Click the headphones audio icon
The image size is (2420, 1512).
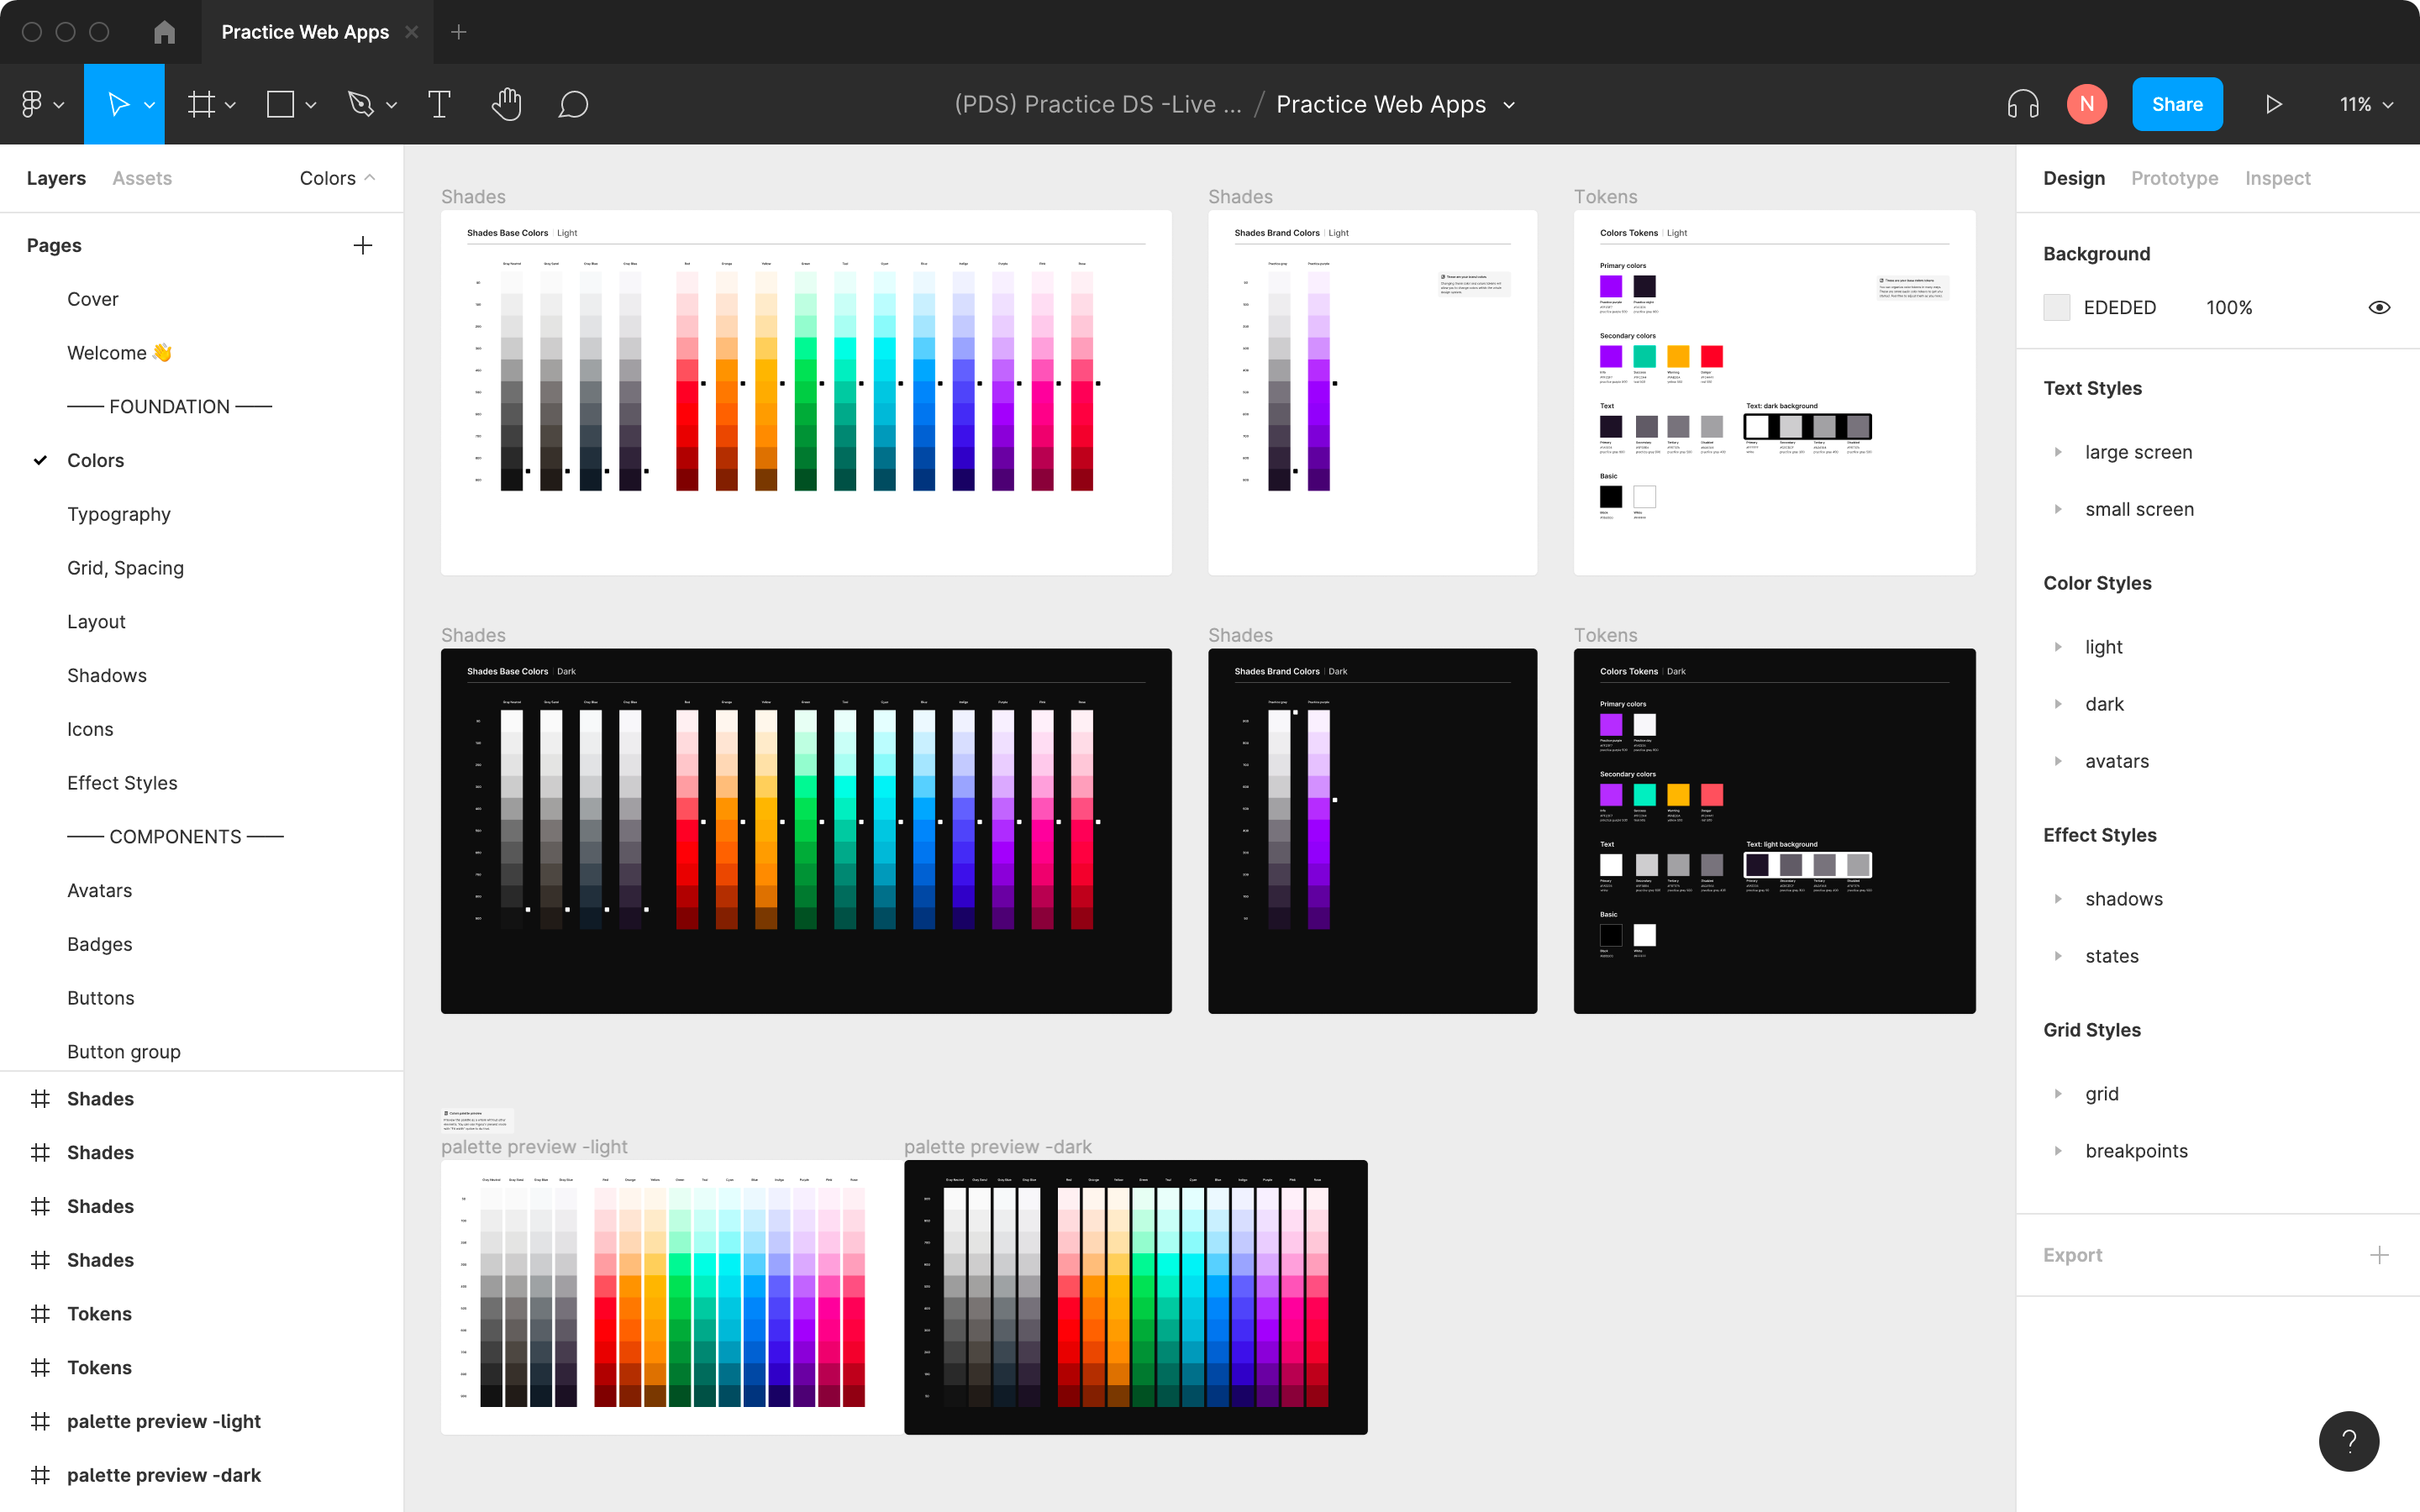click(x=2022, y=104)
